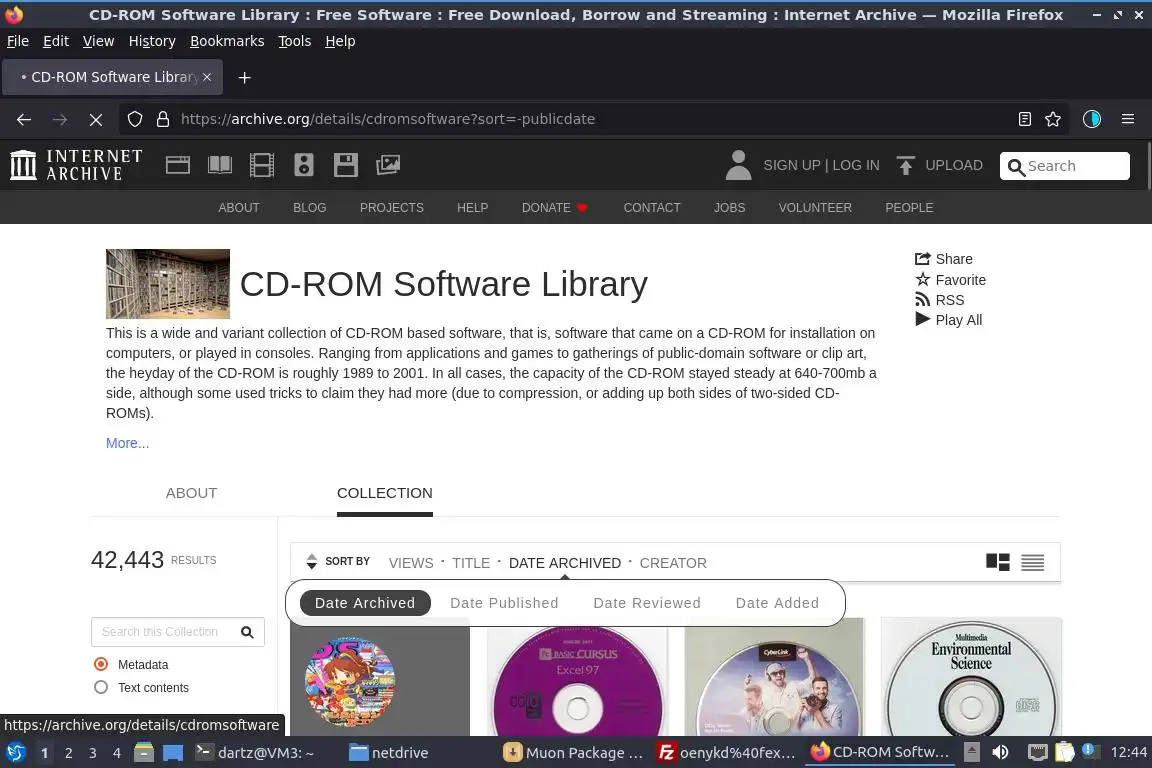The width and height of the screenshot is (1152, 768).
Task: Choose Date Added sort option
Action: (x=777, y=603)
